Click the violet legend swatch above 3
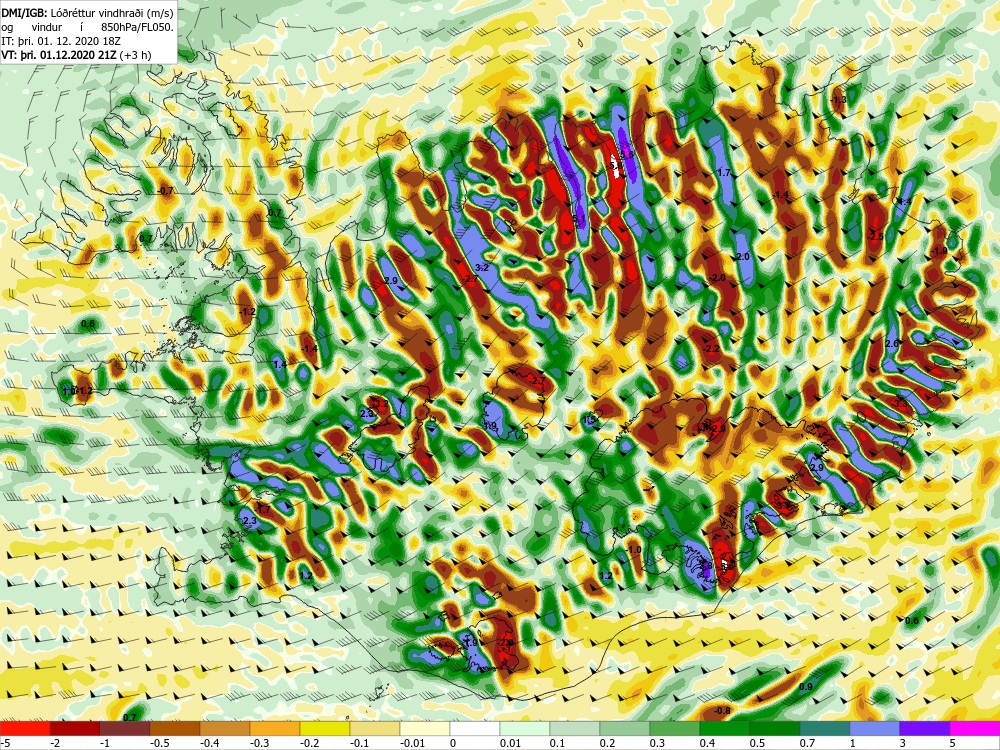Viewport: 1000px width, 750px height. pos(925,728)
